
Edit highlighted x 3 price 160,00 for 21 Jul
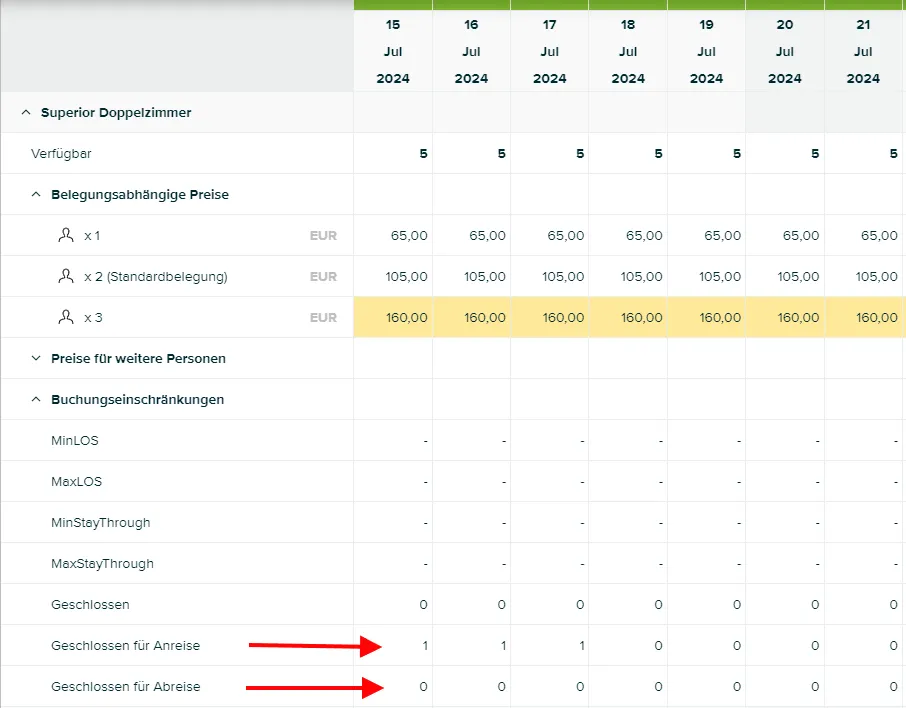863,317
